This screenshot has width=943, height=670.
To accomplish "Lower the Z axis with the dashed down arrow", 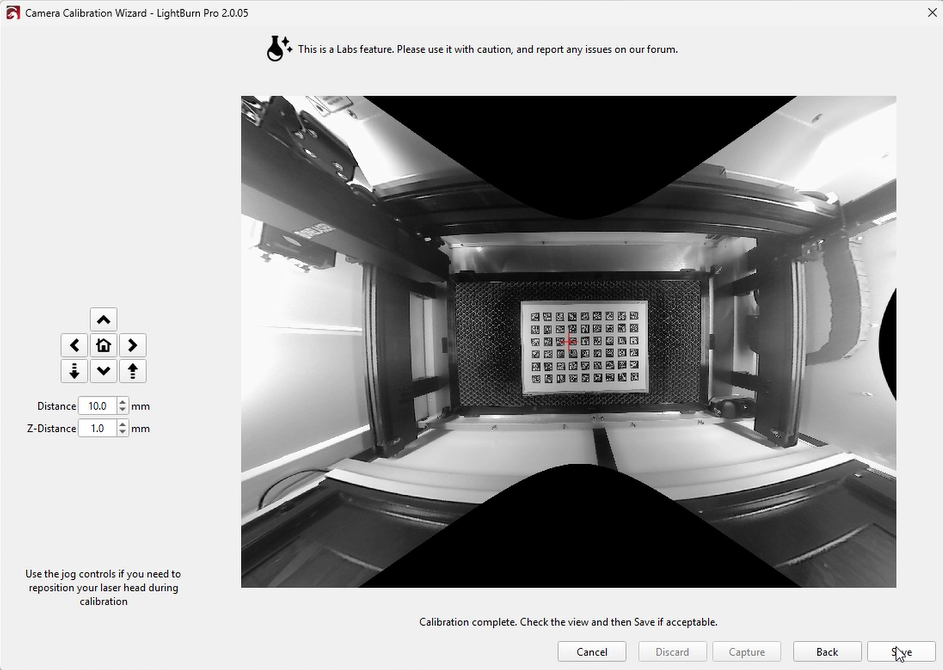I will click(x=75, y=371).
